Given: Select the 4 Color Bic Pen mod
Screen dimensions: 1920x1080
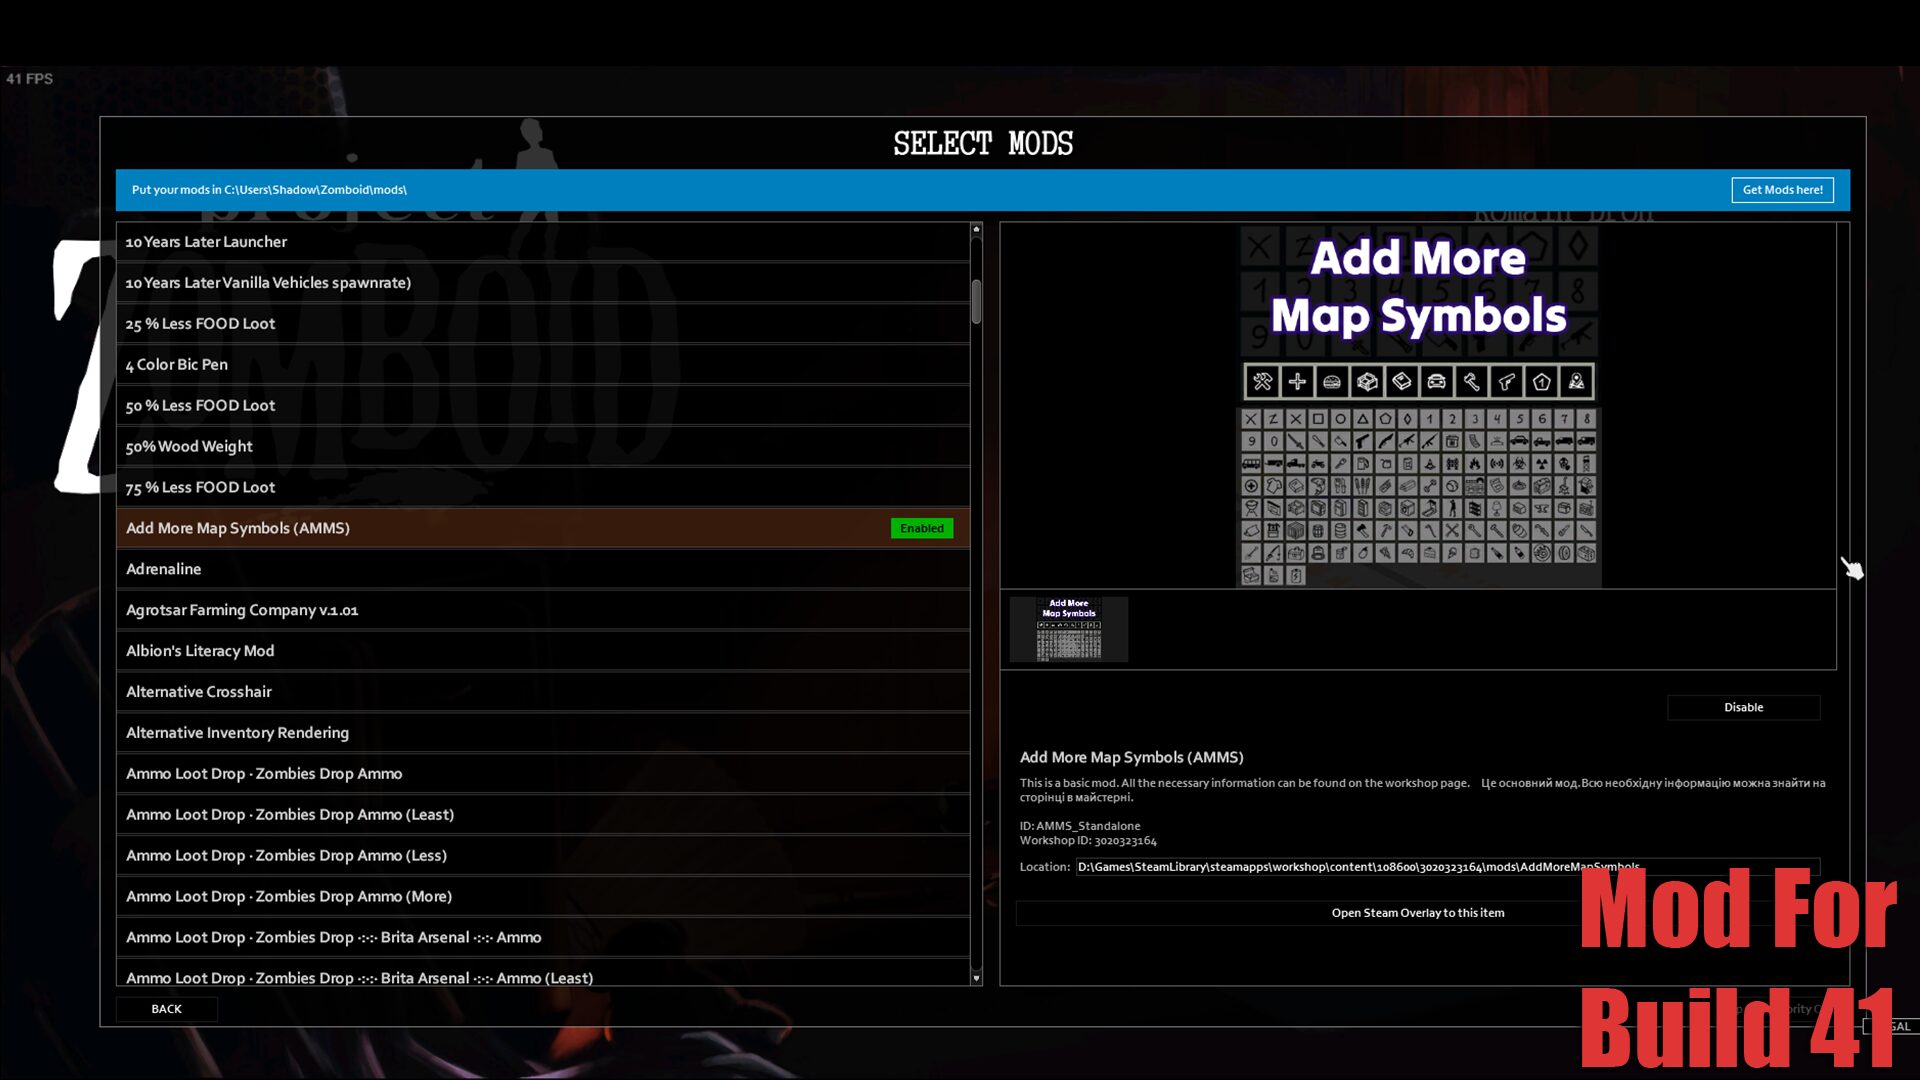Looking at the screenshot, I should 543,365.
